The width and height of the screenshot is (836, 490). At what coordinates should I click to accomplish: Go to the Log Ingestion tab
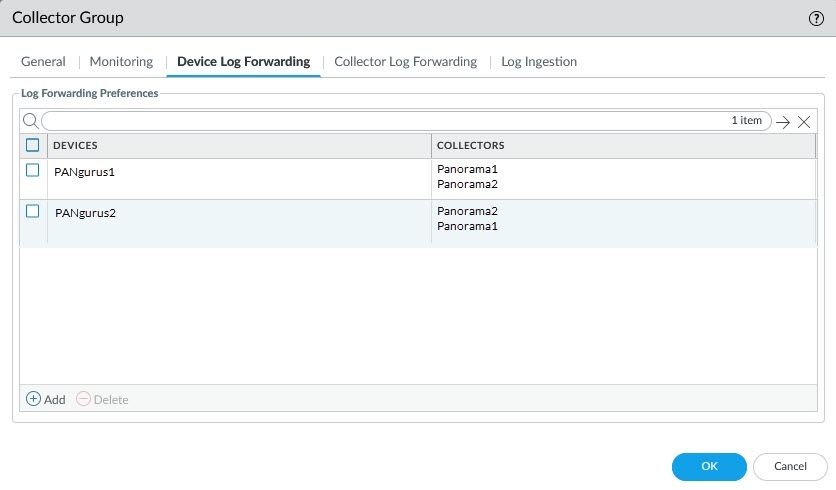[x=538, y=61]
